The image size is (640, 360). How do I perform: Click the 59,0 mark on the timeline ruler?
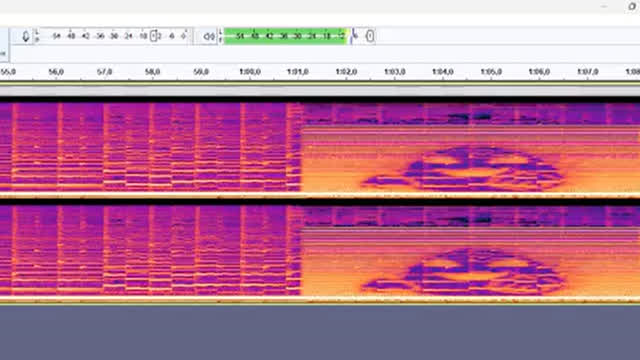coord(201,72)
